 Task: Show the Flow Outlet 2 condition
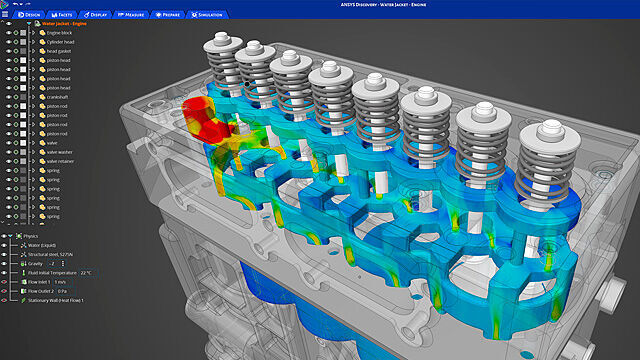coord(4,291)
